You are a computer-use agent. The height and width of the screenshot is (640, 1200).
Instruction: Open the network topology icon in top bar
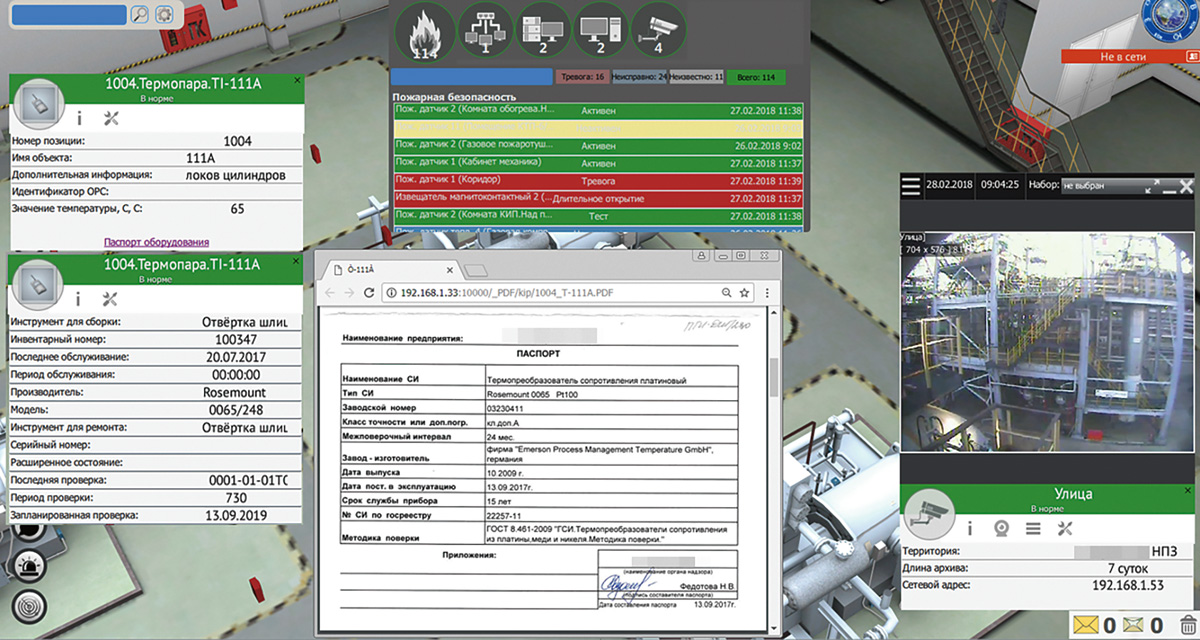485,31
